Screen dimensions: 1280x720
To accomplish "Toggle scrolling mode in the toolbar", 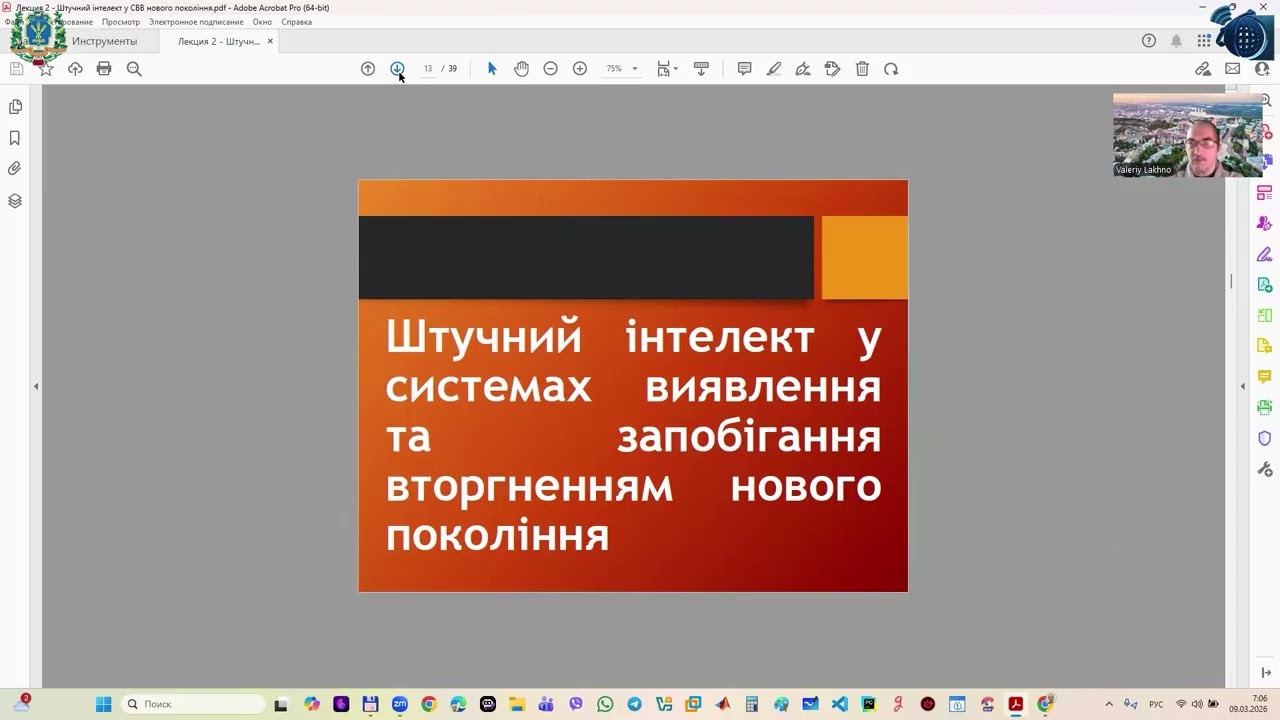I will 701,69.
